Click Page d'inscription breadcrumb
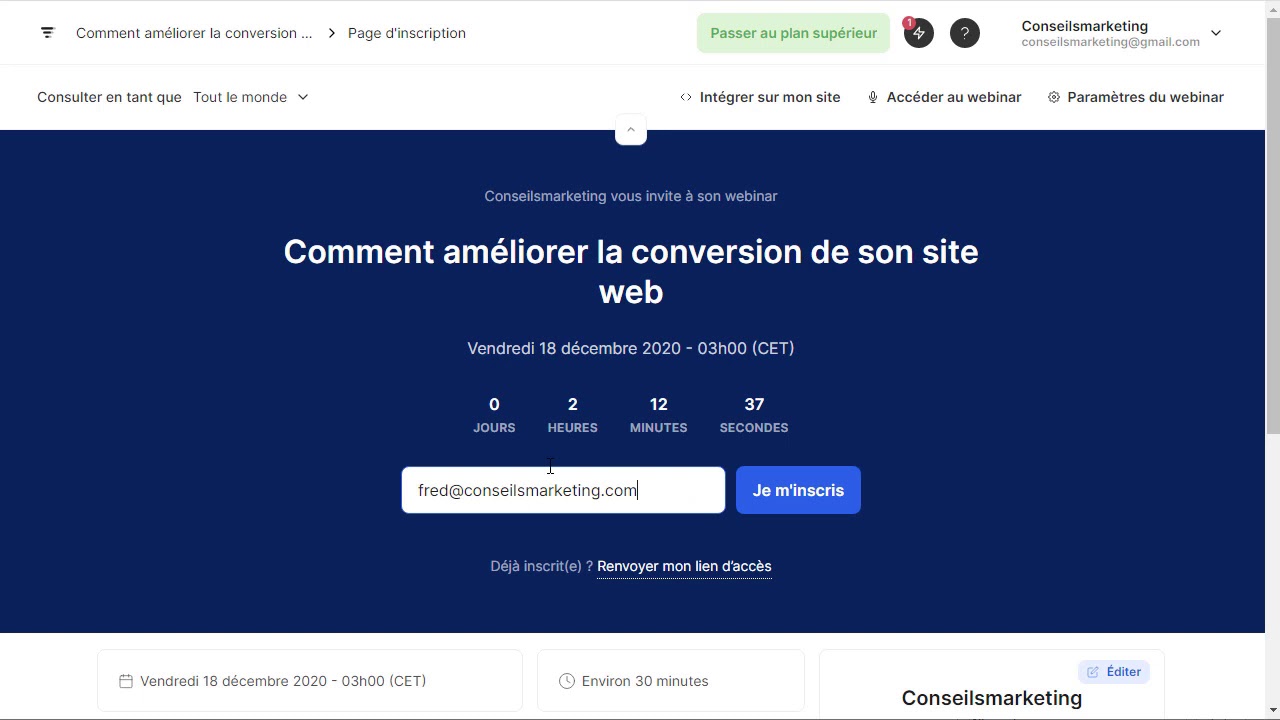 [407, 33]
